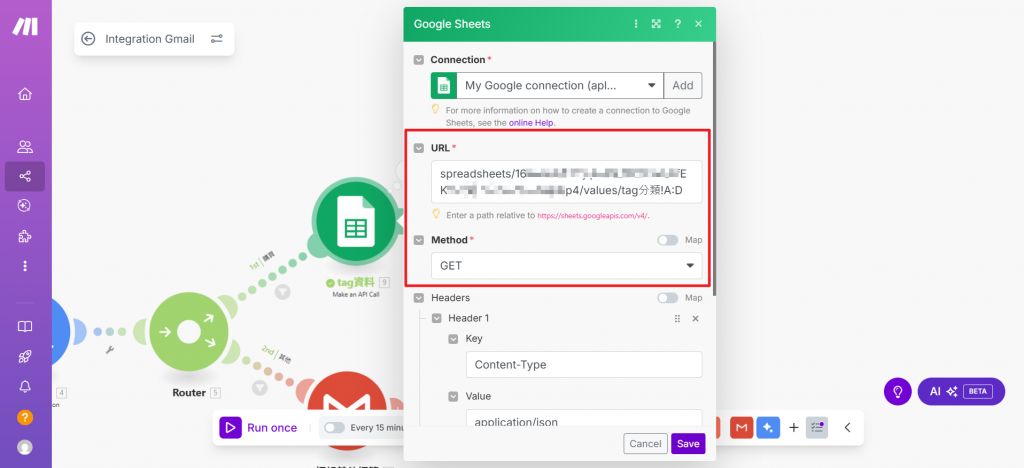The height and width of the screenshot is (468, 1024).
Task: Open the online Help link
Action: tap(532, 123)
